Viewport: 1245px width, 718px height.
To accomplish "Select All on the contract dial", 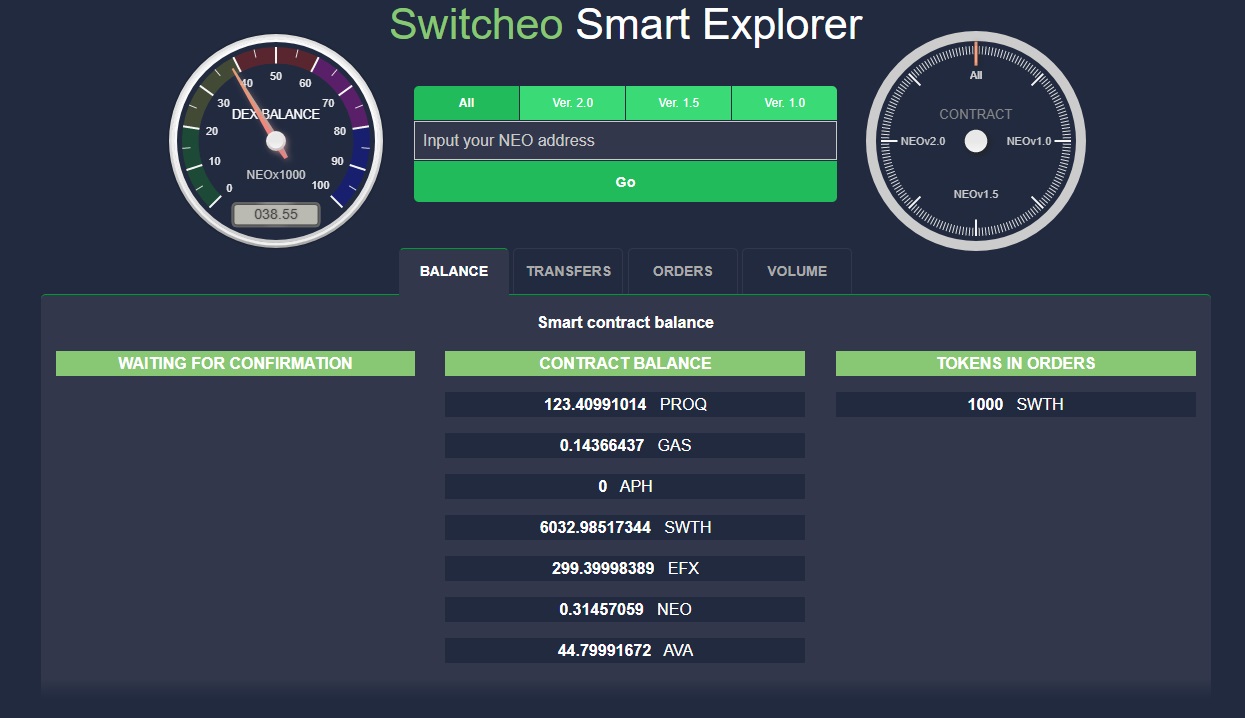I will point(976,75).
